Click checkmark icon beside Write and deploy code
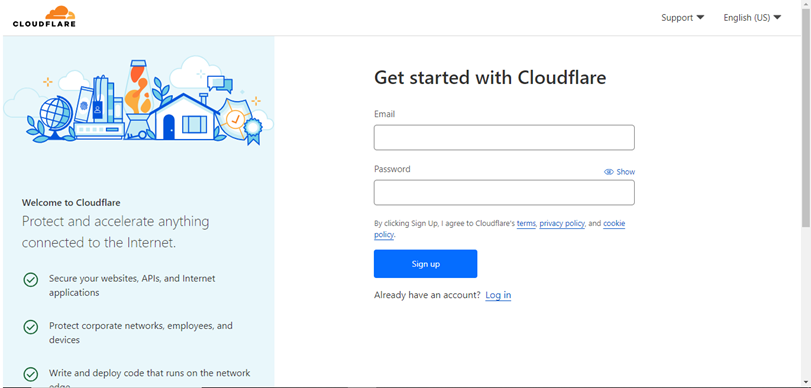Image resolution: width=811 pixels, height=388 pixels. click(31, 374)
